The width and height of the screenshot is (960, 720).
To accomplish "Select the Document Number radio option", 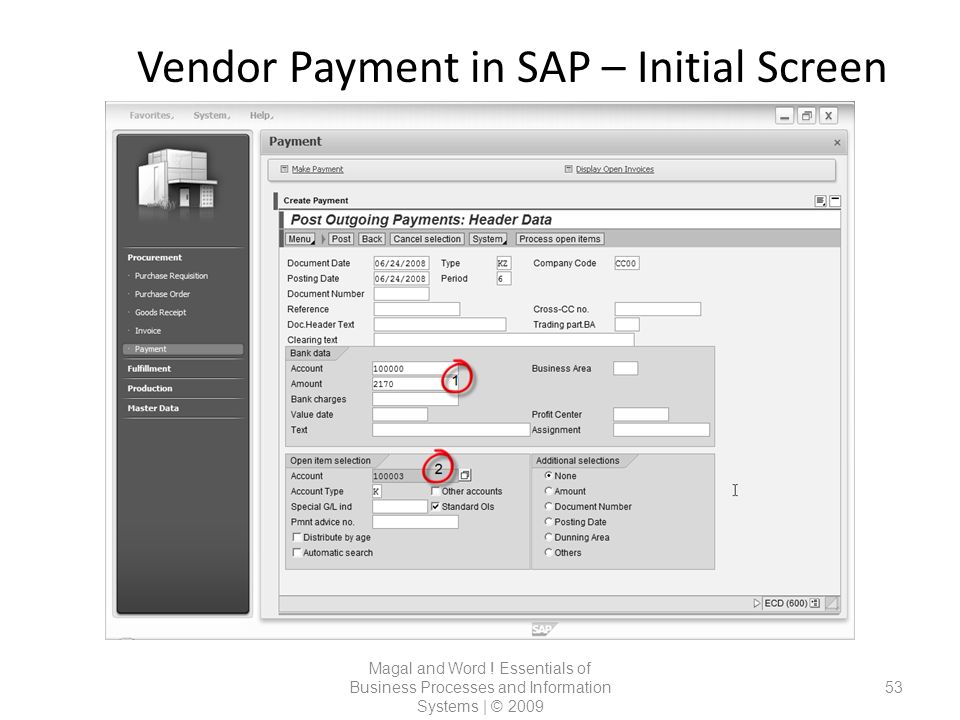I will (549, 506).
